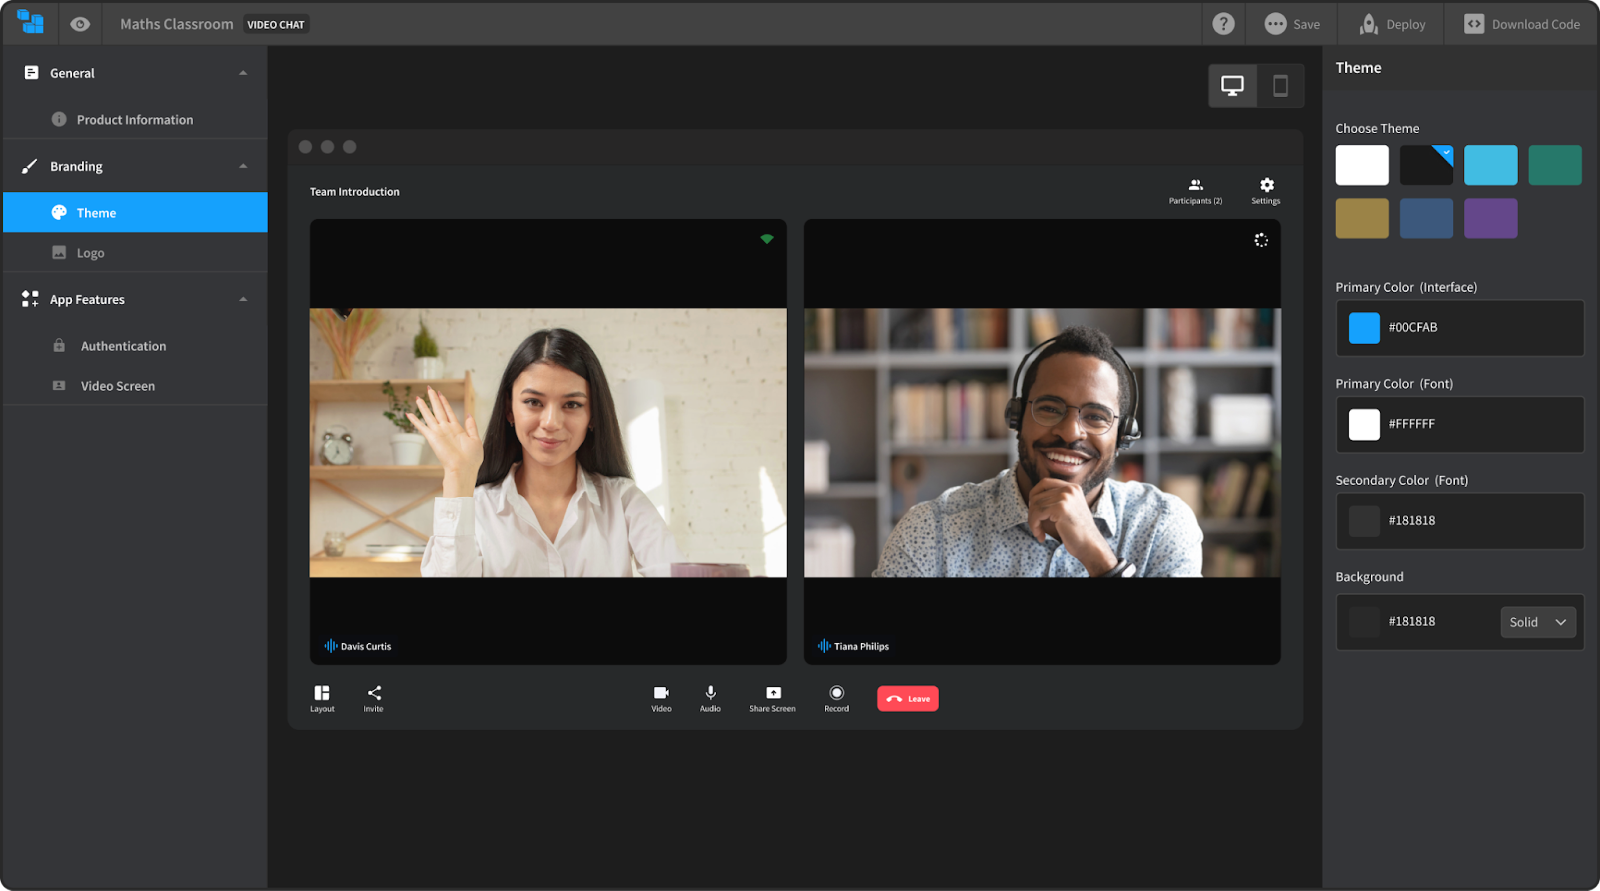The image size is (1600, 891).
Task: Click Video Screen sidebar icon
Action: coord(59,385)
